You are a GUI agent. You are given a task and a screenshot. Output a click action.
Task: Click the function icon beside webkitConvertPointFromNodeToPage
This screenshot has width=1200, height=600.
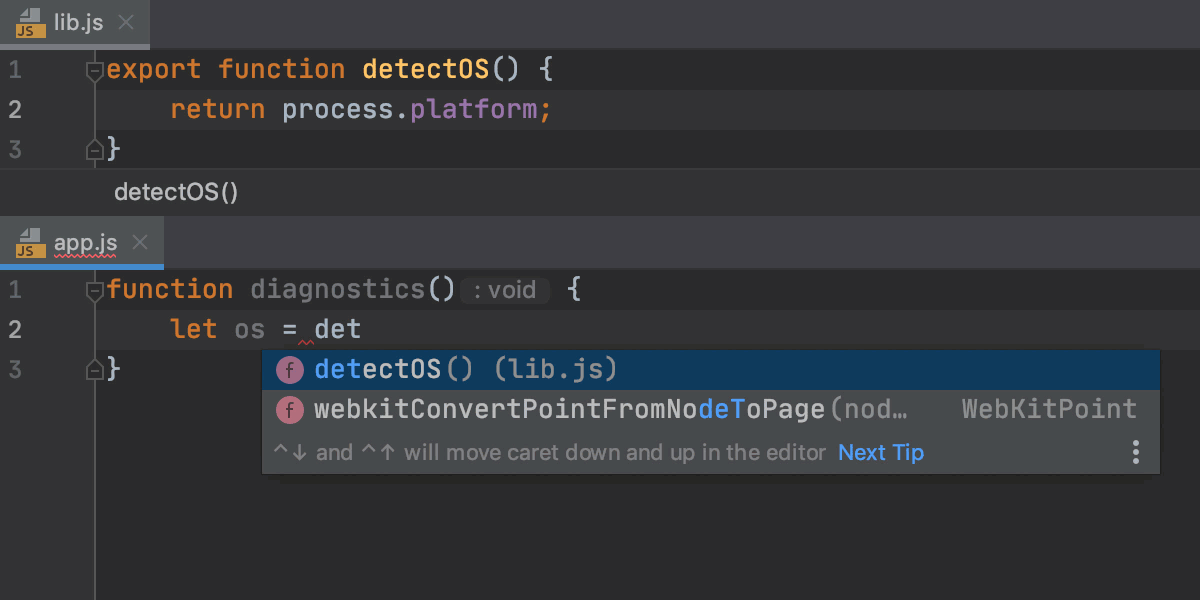coord(289,409)
